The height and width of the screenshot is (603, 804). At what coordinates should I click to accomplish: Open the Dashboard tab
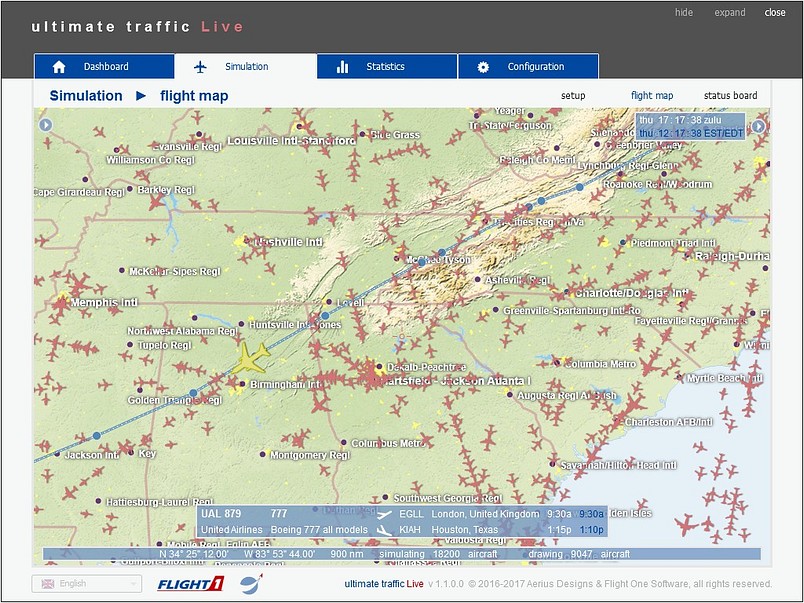pos(104,66)
